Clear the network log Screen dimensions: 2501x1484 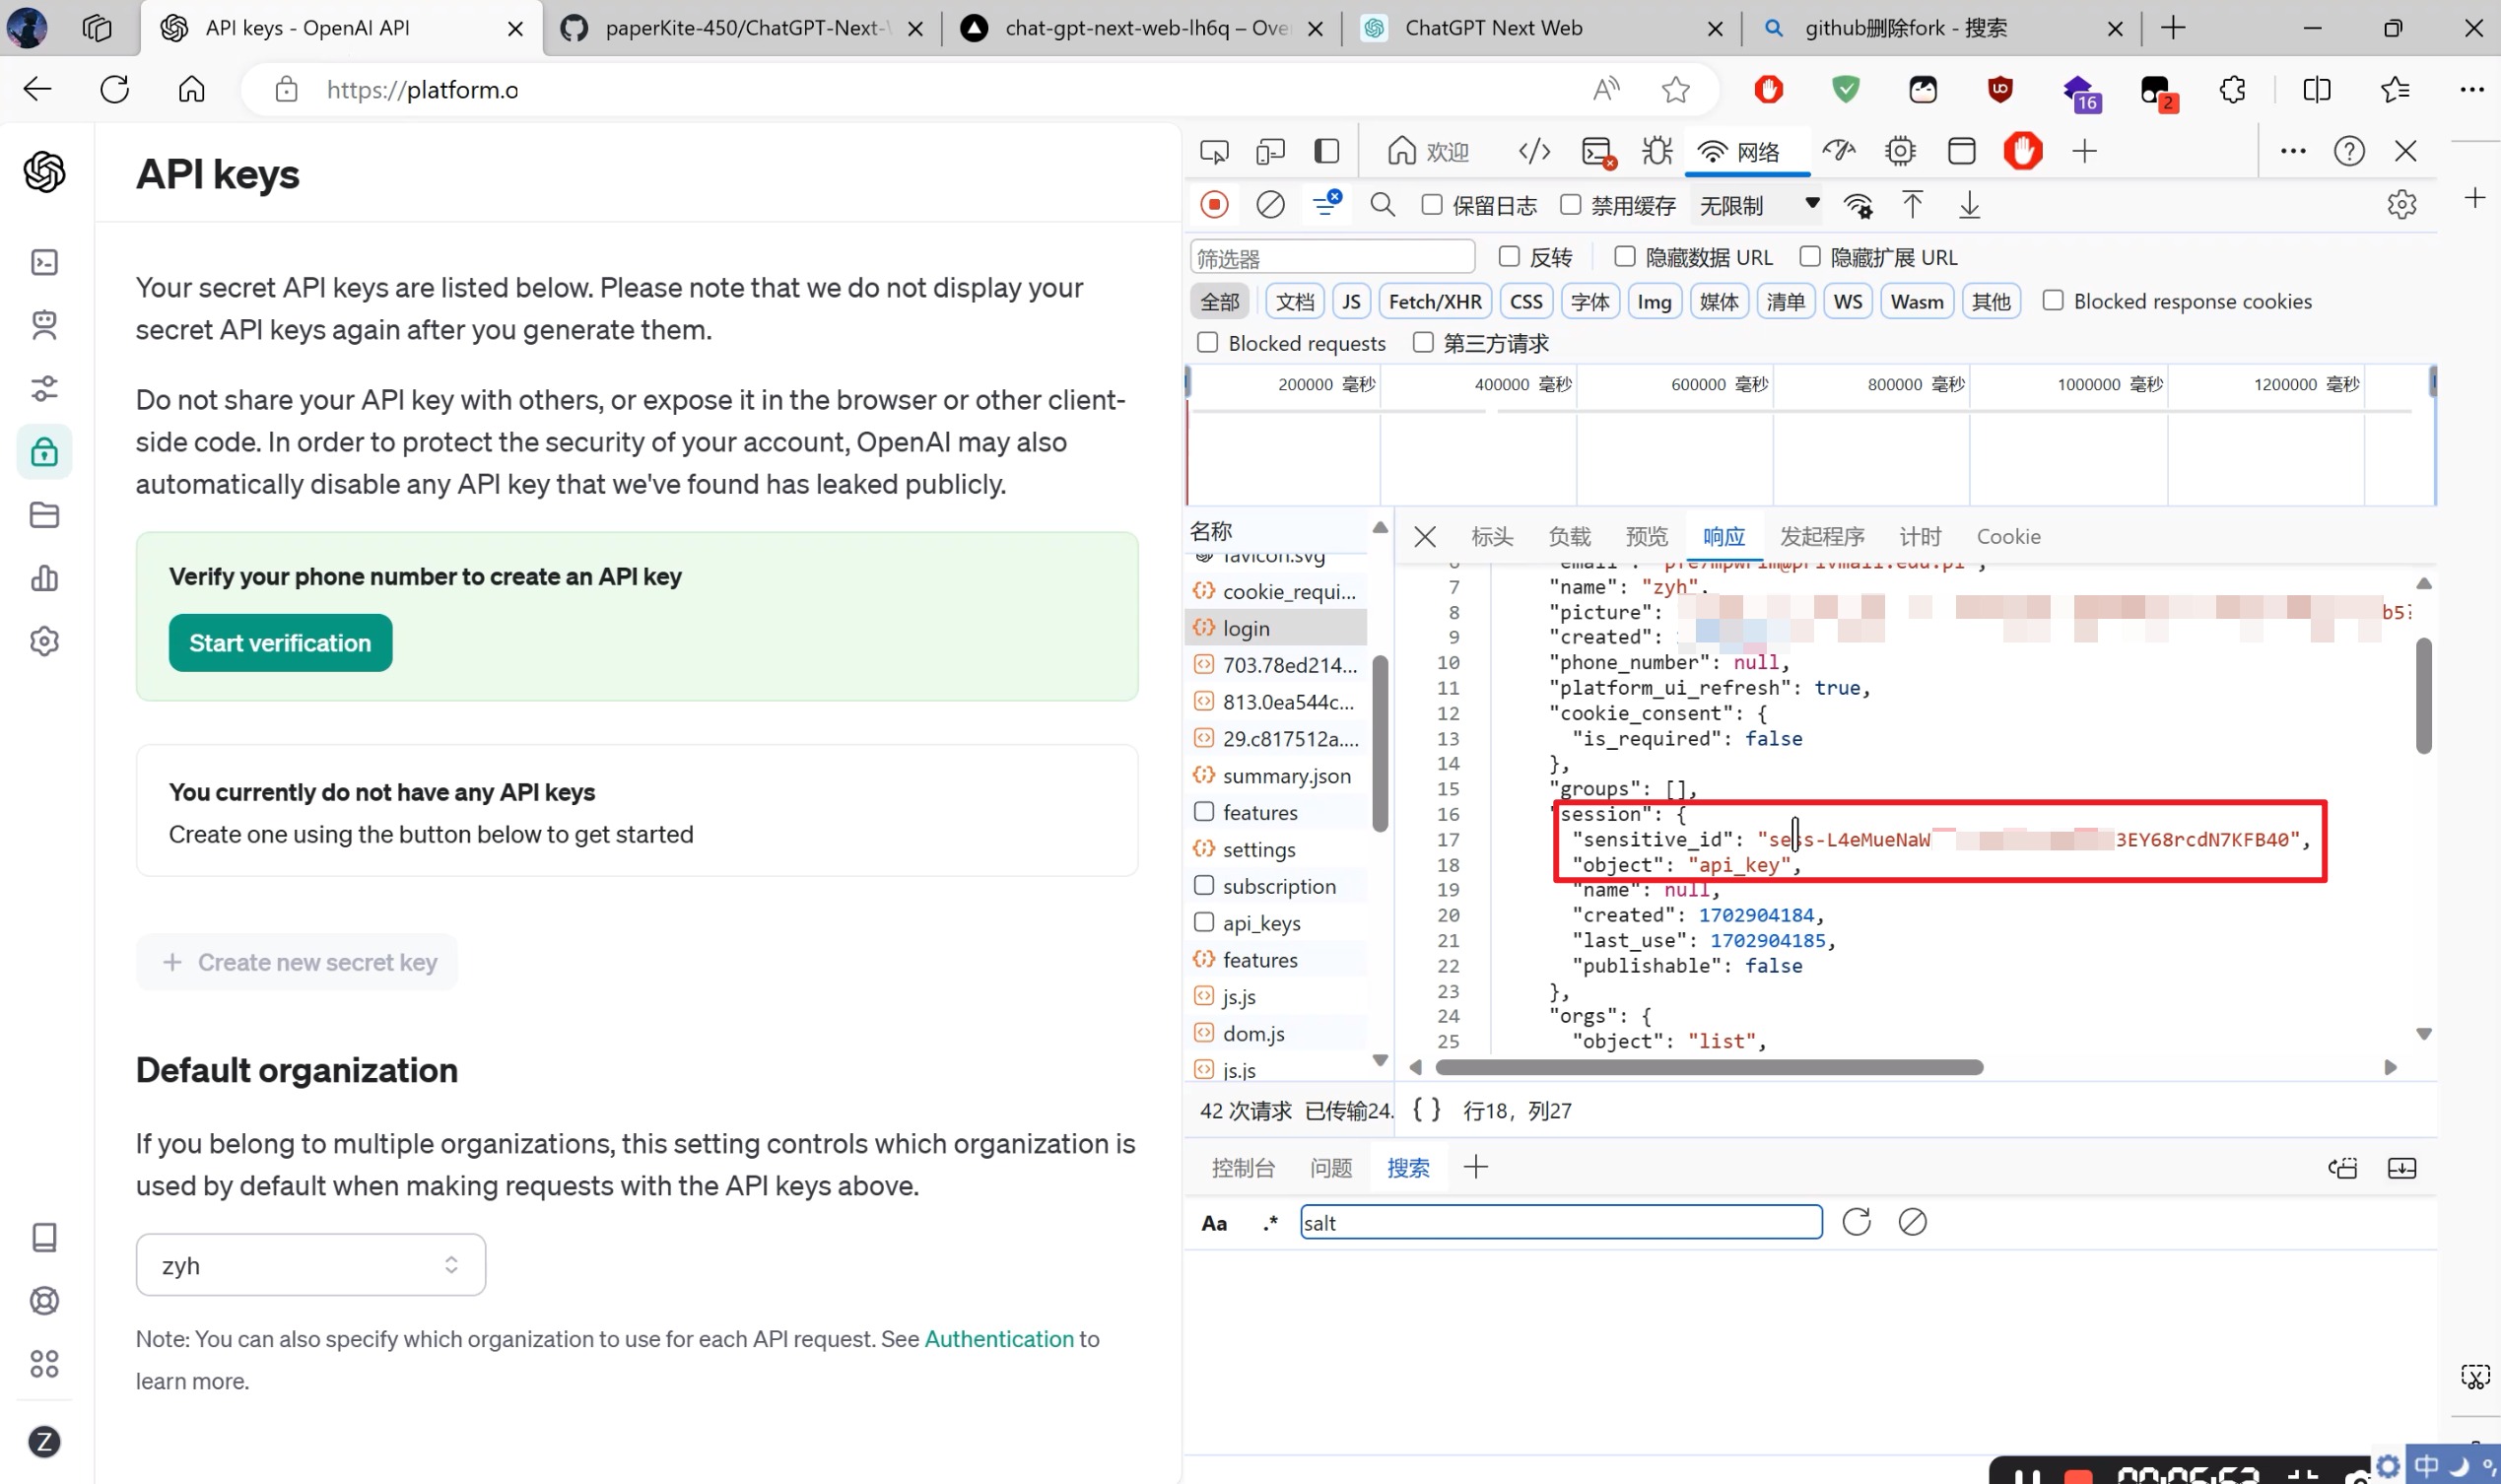[x=1270, y=205]
